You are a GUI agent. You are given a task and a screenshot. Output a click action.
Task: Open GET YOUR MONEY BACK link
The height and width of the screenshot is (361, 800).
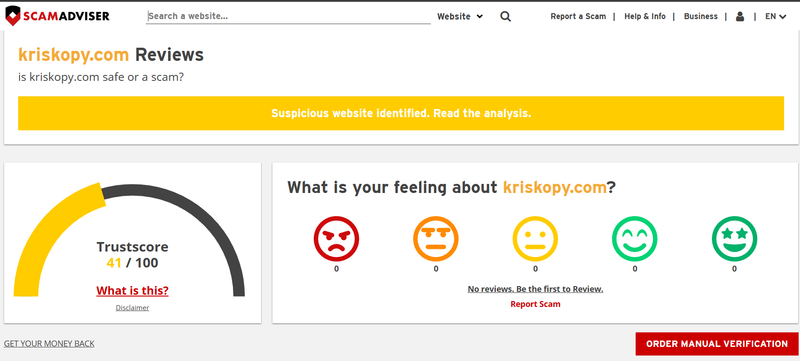coord(49,344)
